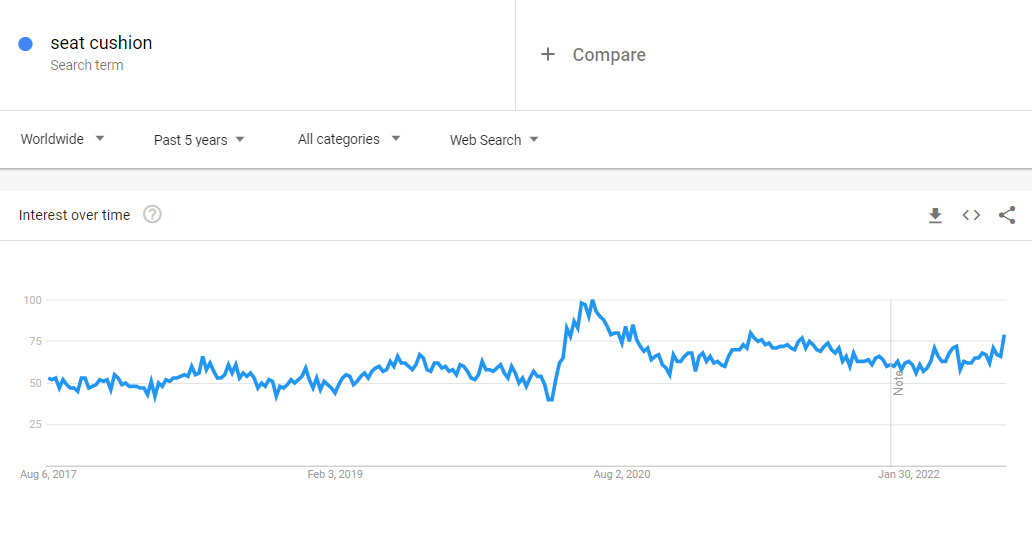Click the blue dot beside seat cushion
The image size is (1032, 541).
pyautogui.click(x=26, y=43)
